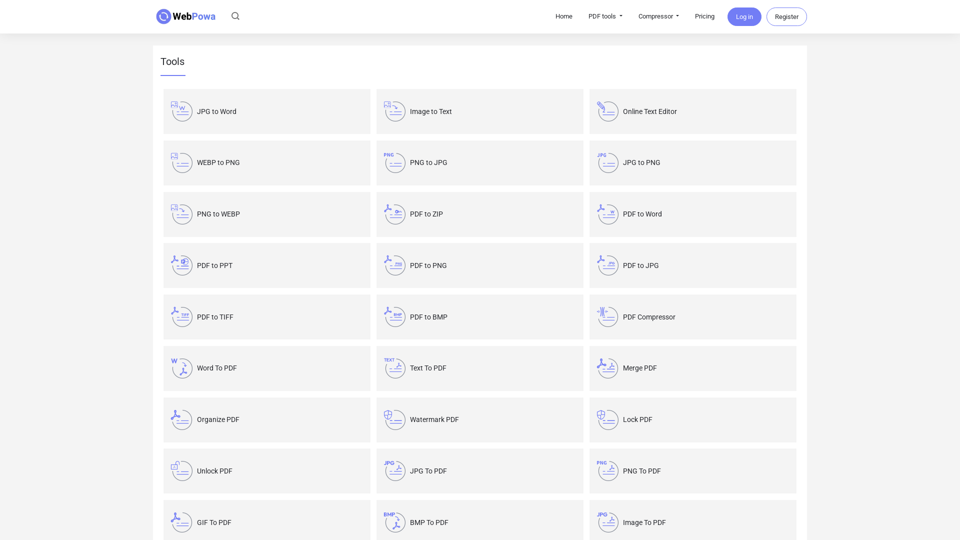Open the Pricing page
Image resolution: width=960 pixels, height=540 pixels.
(705, 16)
